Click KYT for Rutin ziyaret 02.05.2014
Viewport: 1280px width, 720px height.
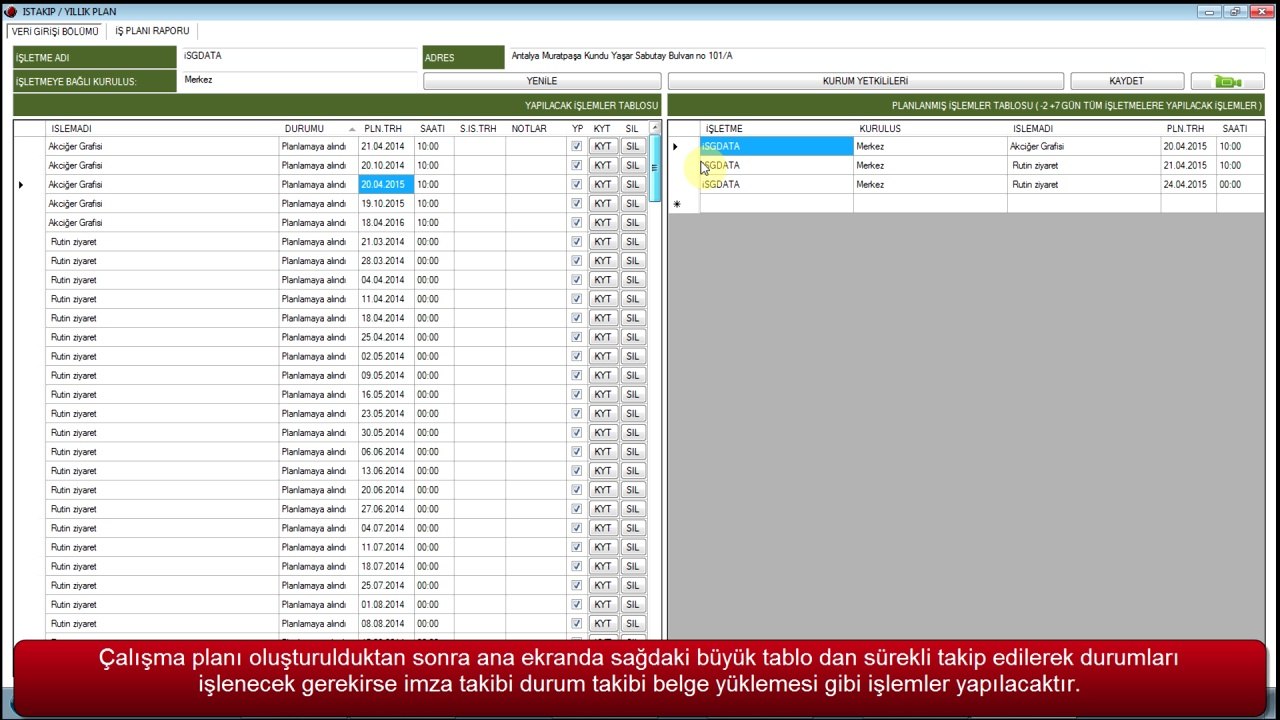pos(602,356)
